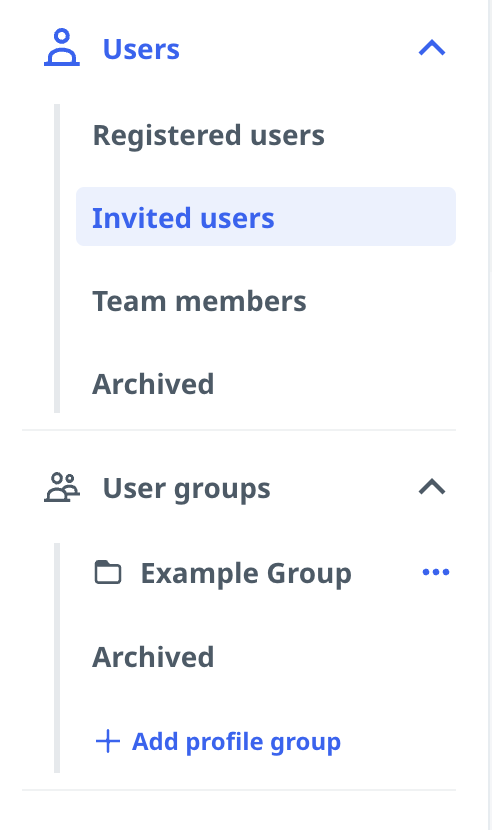The width and height of the screenshot is (492, 830).
Task: Click the person icon beside Users
Action: coord(62,48)
